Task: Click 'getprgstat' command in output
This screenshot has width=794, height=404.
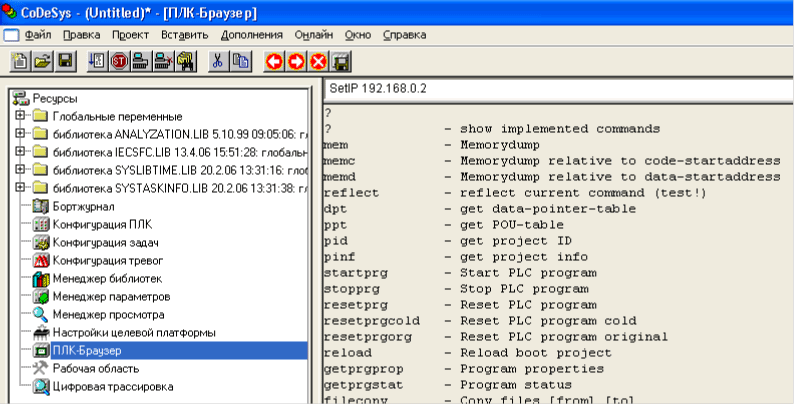Action: coord(364,385)
